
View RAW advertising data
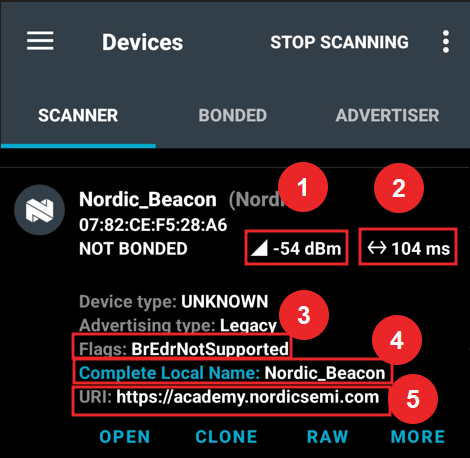[327, 437]
